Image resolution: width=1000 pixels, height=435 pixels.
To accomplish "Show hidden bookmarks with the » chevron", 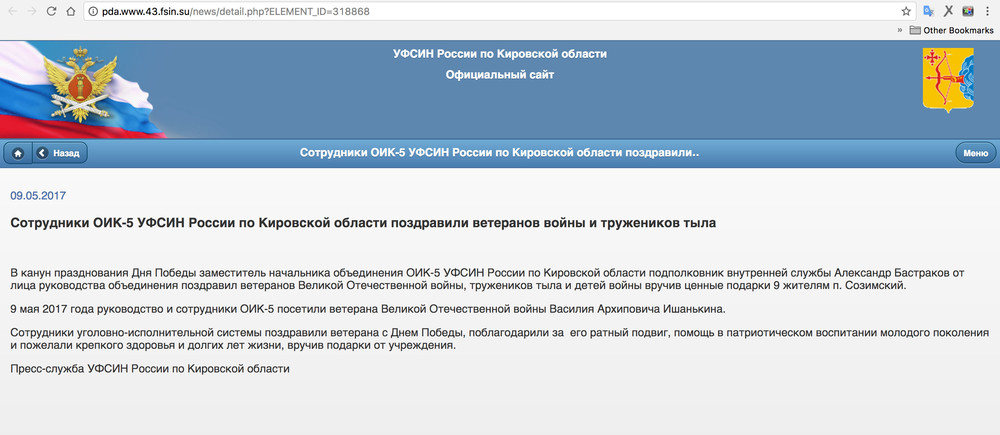I will (x=900, y=30).
